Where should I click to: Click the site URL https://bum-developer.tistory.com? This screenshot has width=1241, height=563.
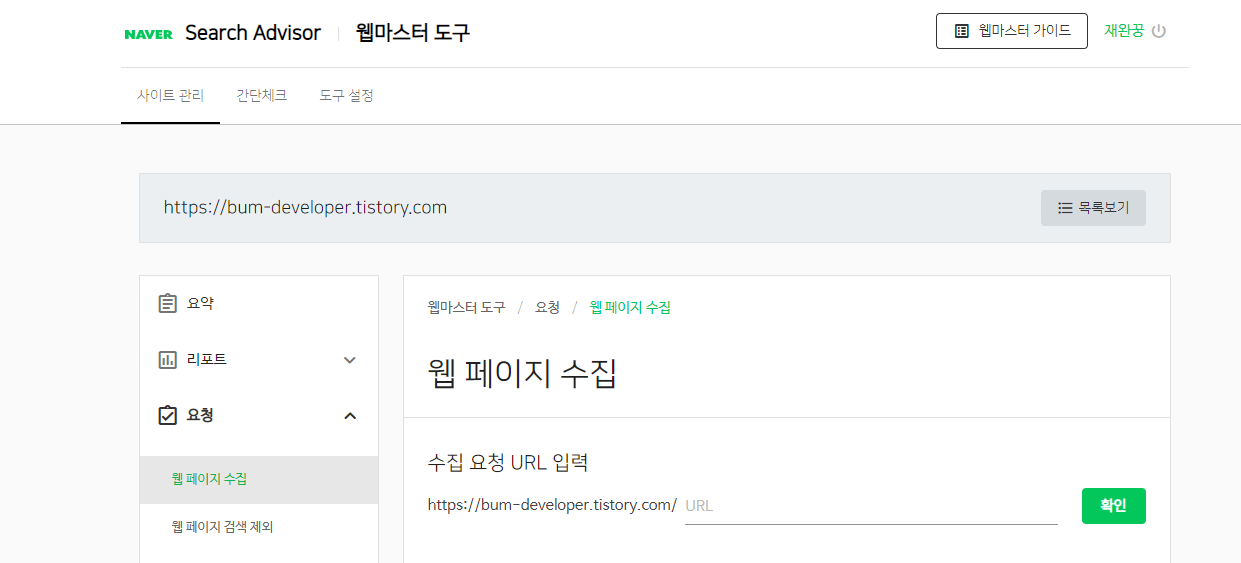[x=305, y=208]
